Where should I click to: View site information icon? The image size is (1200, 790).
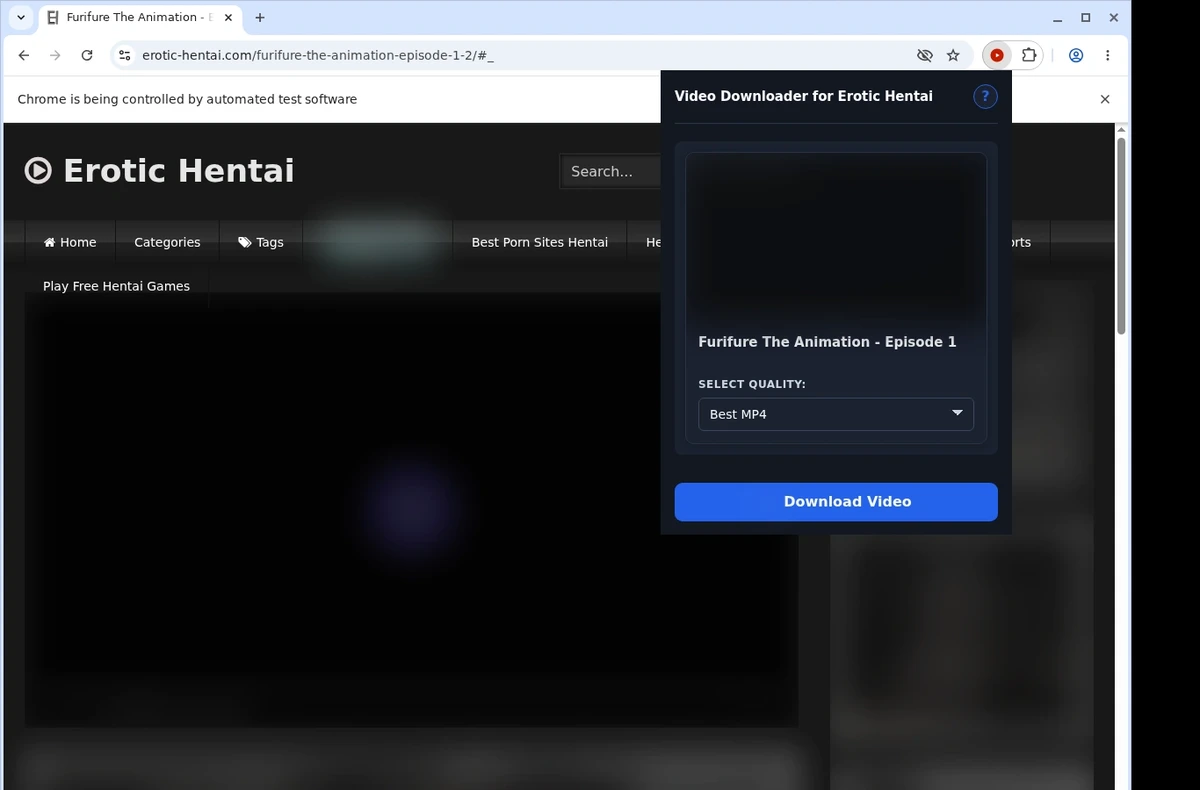point(124,56)
